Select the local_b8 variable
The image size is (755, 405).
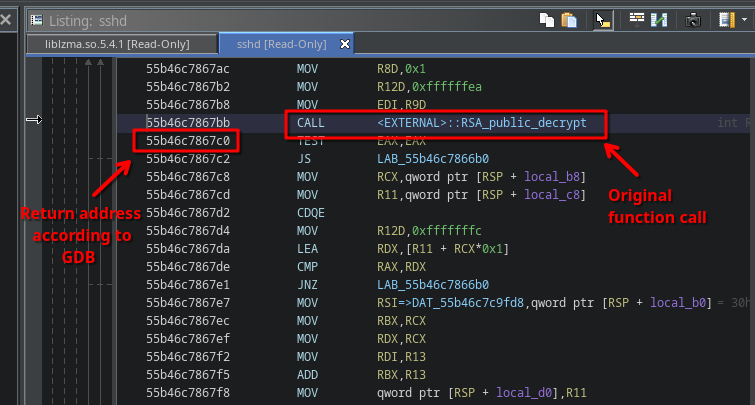552,177
